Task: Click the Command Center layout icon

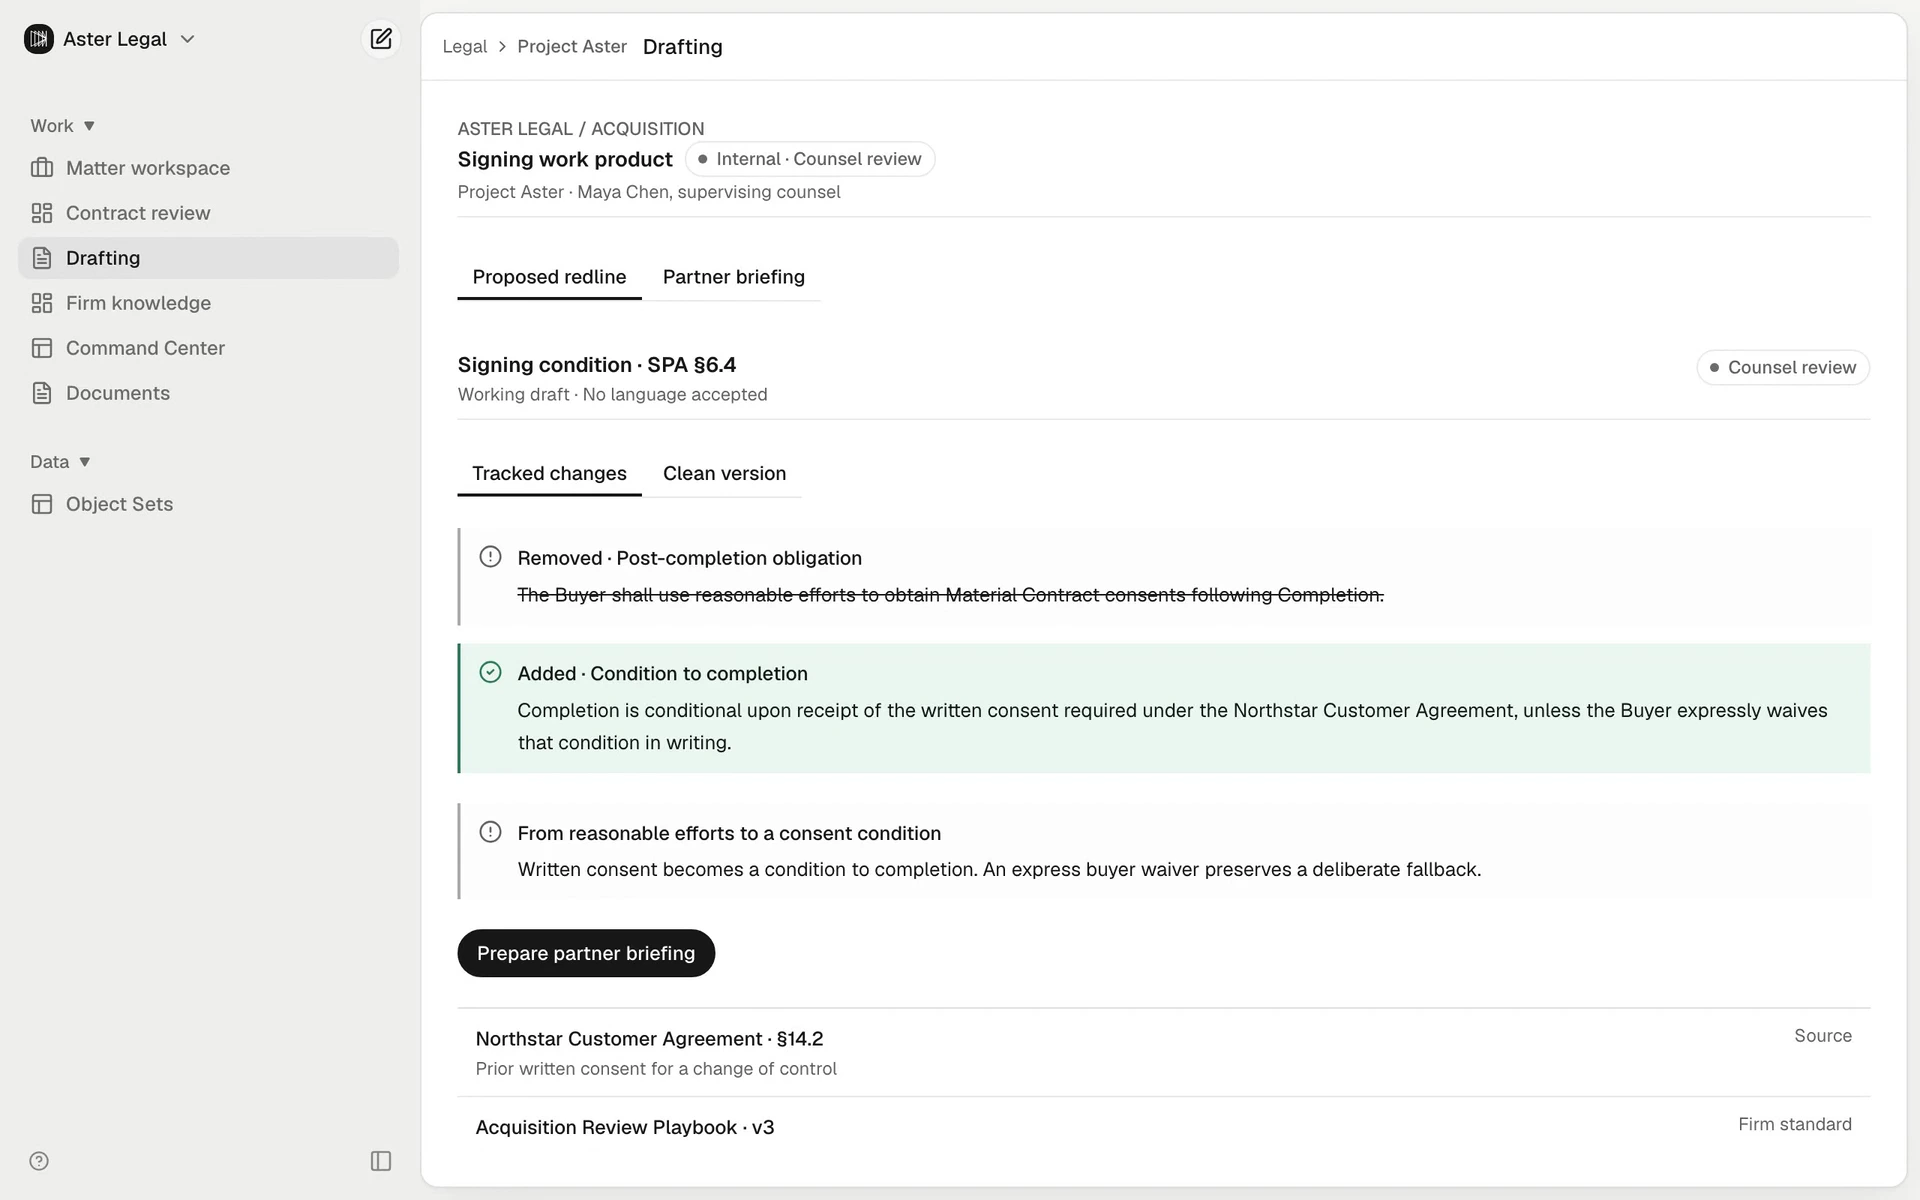Action: [42, 348]
